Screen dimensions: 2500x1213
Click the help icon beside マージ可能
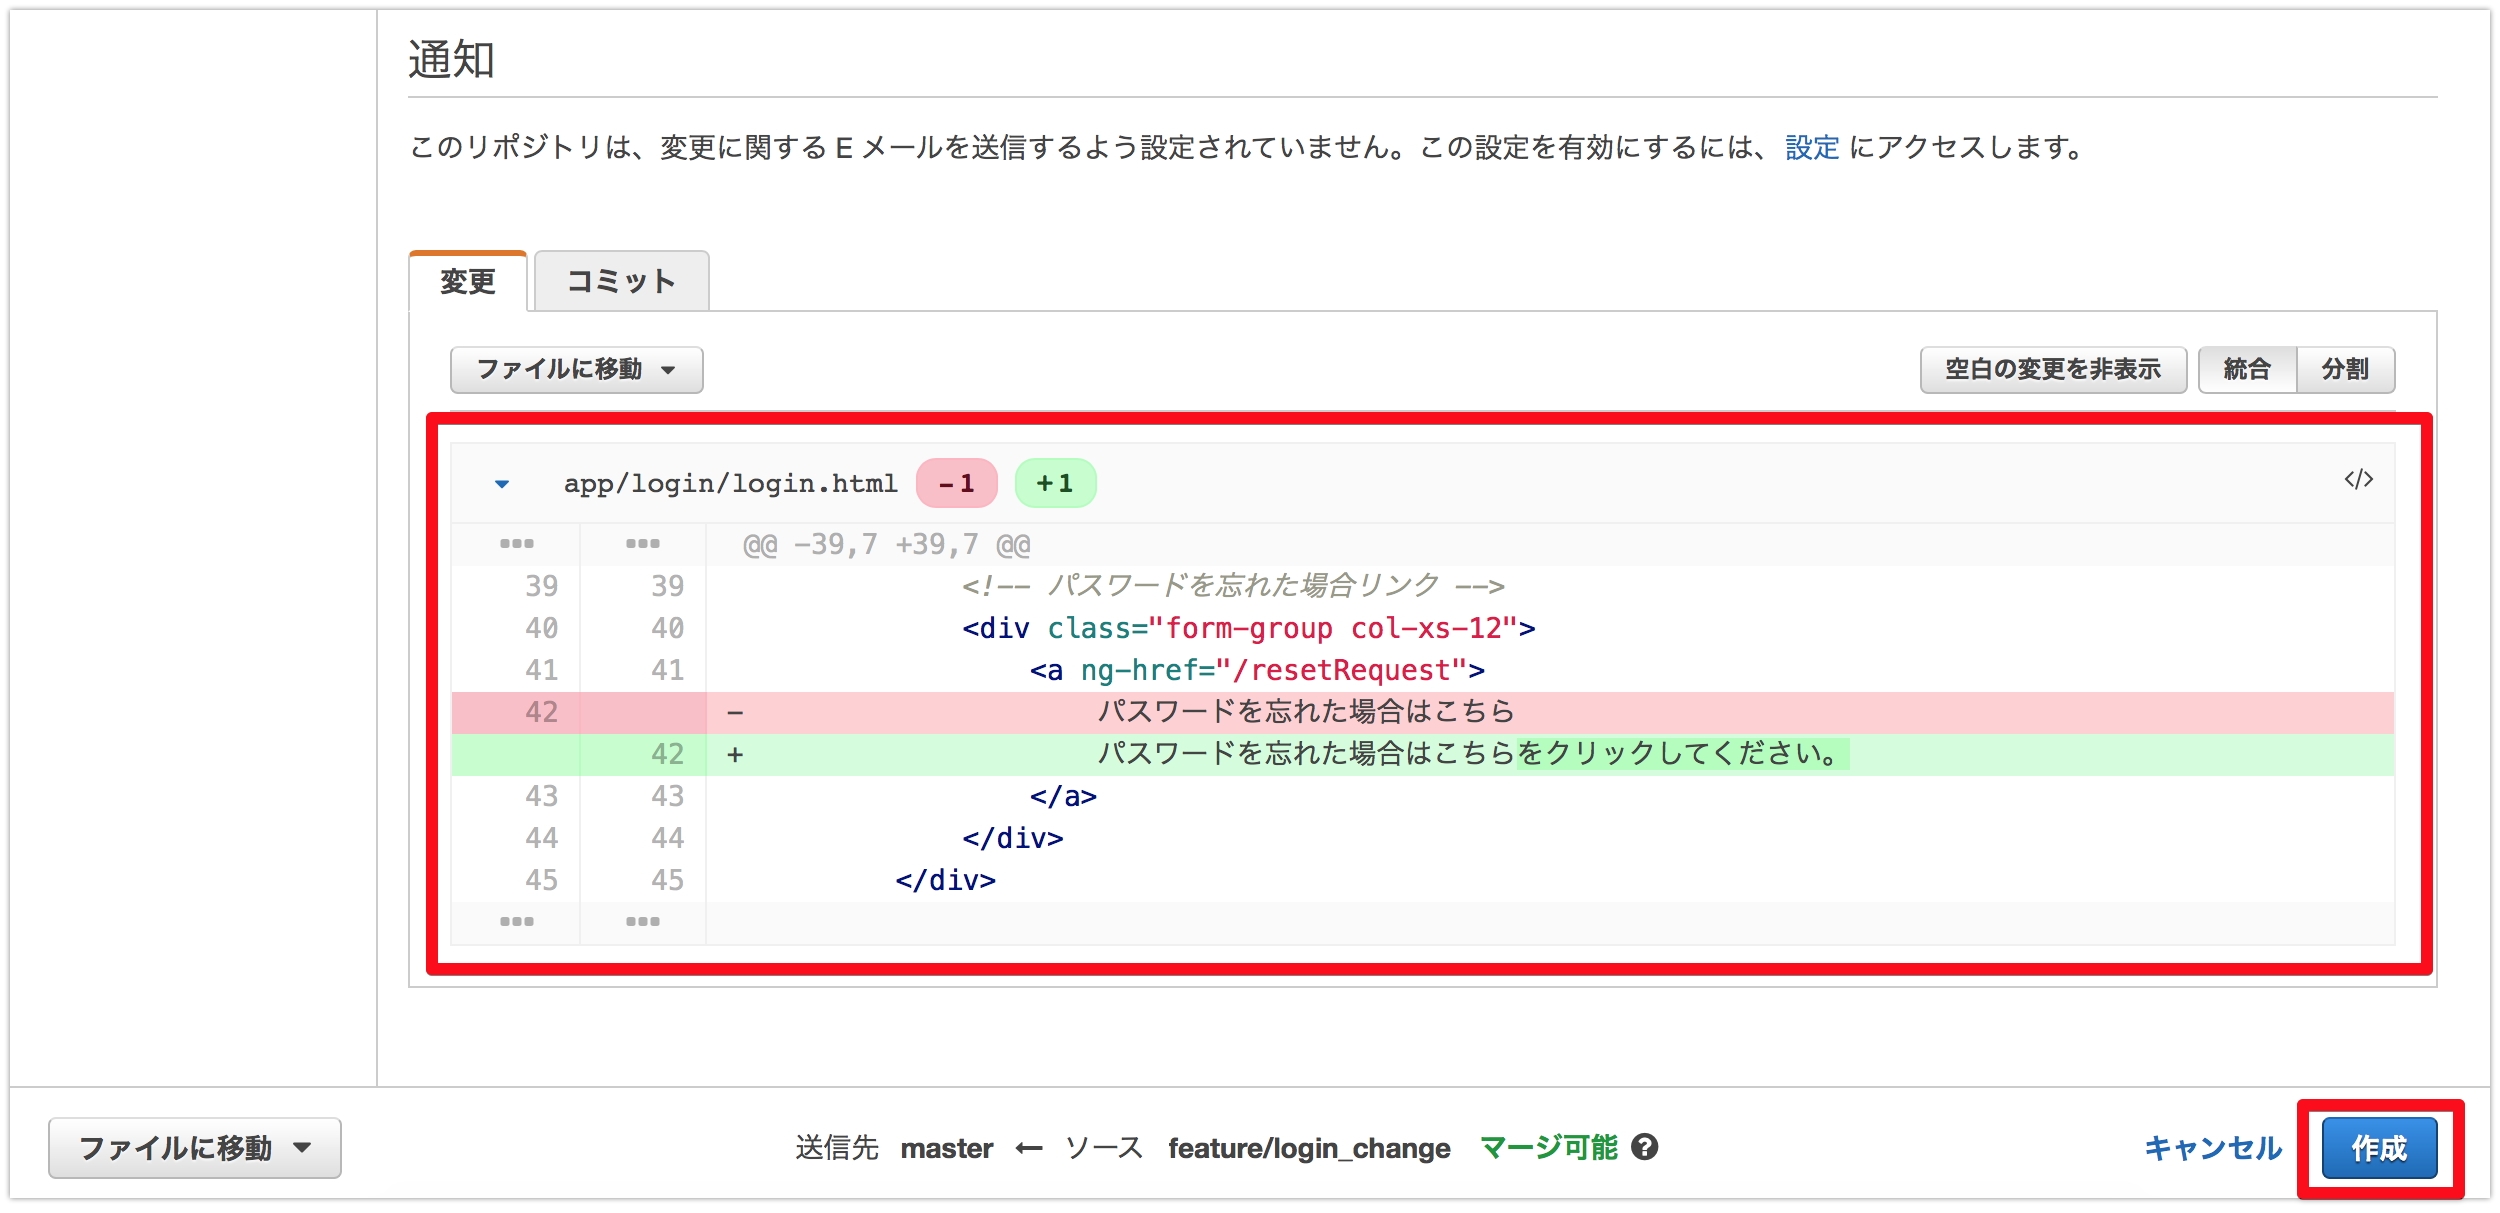[1646, 1148]
